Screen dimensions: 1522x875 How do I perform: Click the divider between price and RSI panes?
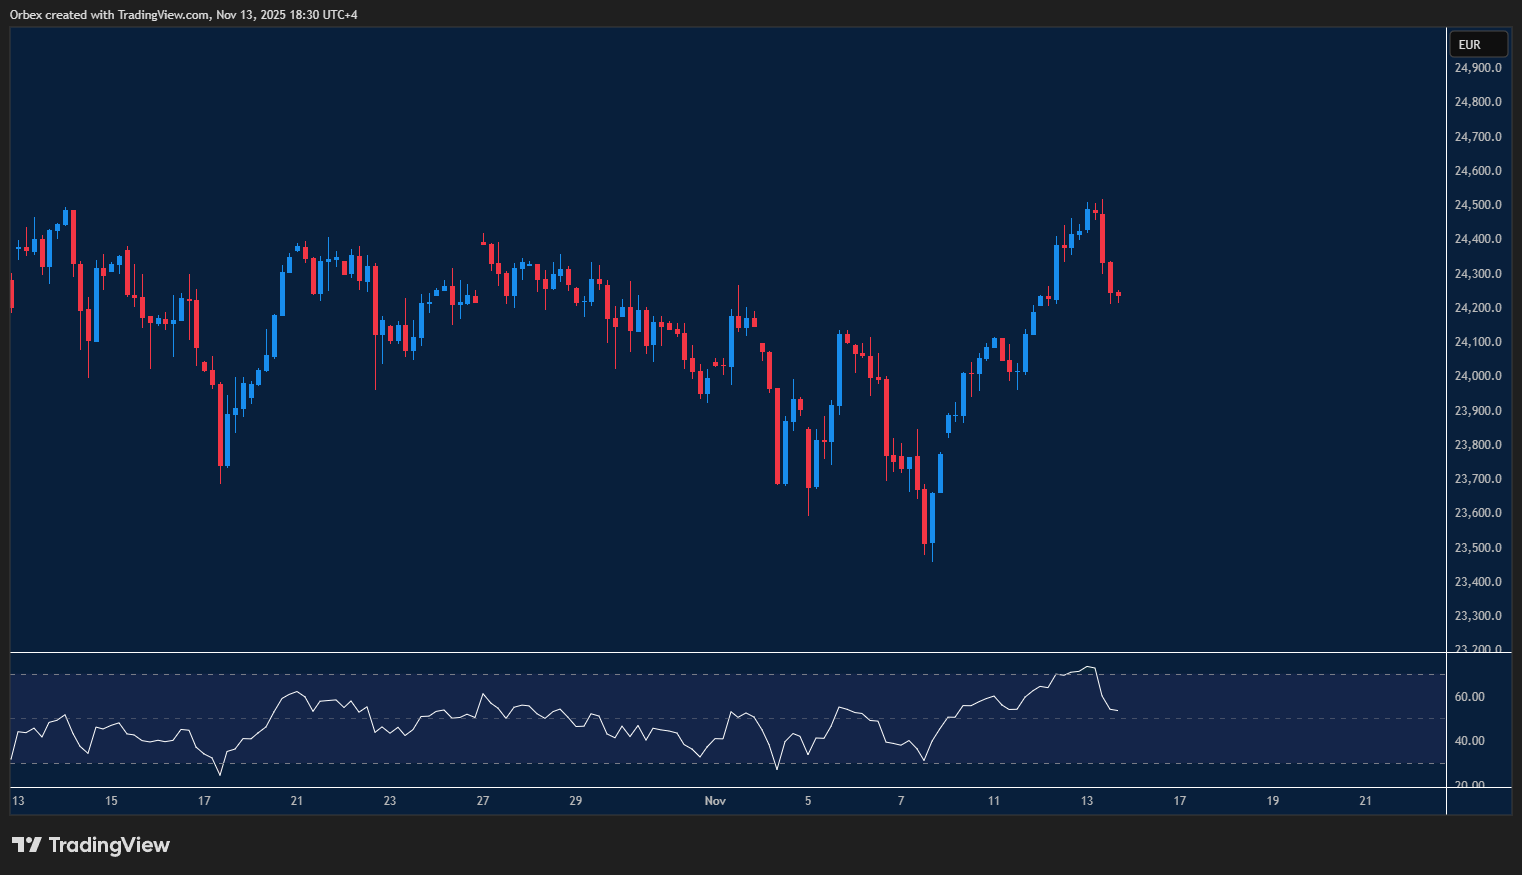[x=728, y=652]
